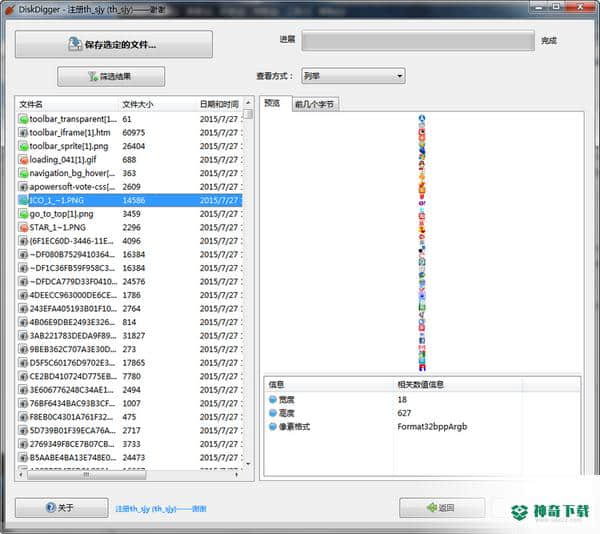The height and width of the screenshot is (534, 600).
Task: Click the icon of ~DFDCA779D33F0410... file
Action: [23, 282]
